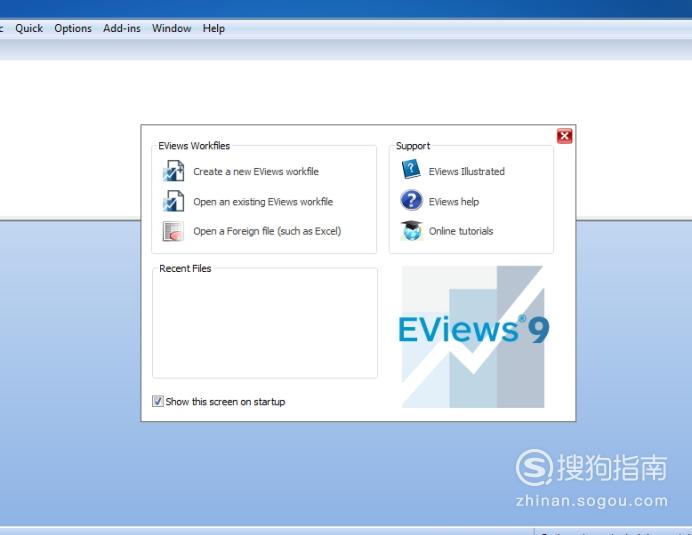Click the Show this screen on startup label
This screenshot has width=692, height=535.
tap(226, 402)
